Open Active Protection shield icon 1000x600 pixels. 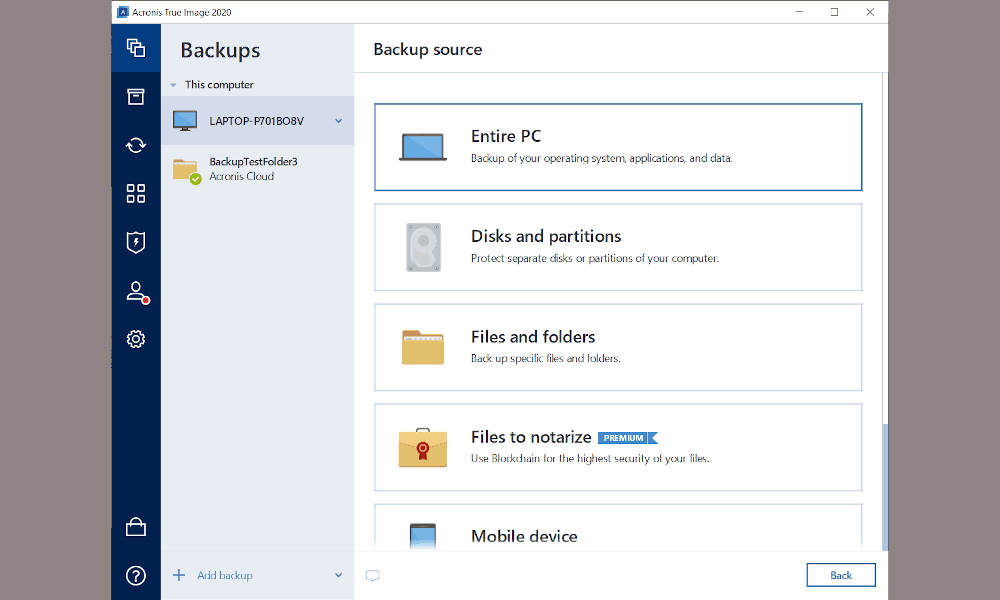(x=136, y=242)
